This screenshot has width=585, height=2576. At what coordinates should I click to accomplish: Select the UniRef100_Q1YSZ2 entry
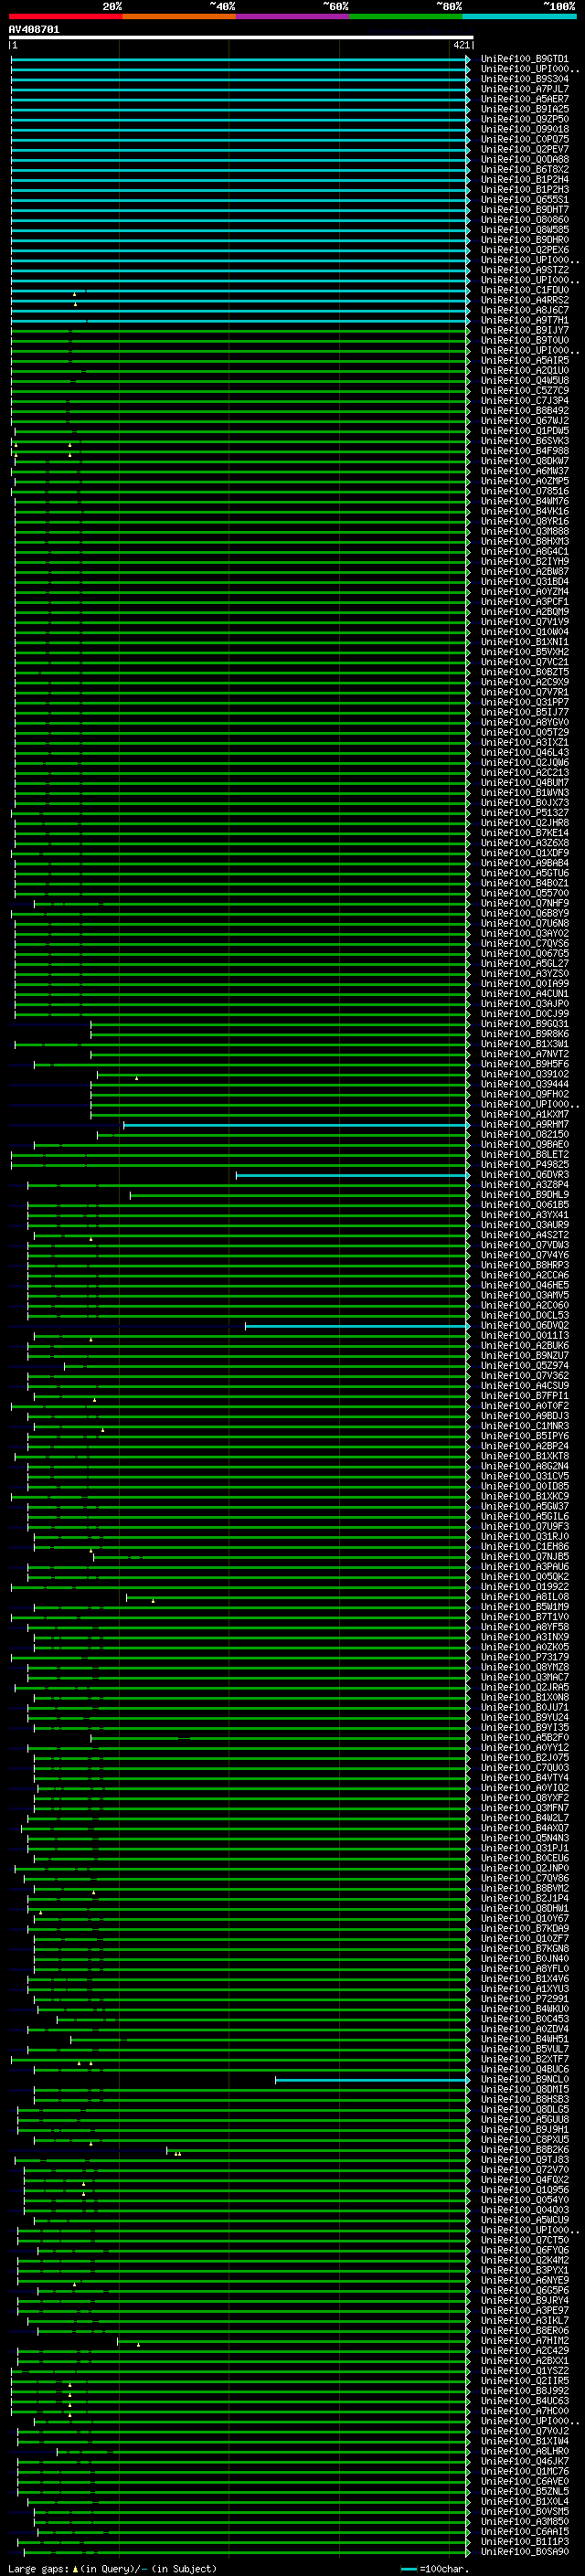point(525,2372)
